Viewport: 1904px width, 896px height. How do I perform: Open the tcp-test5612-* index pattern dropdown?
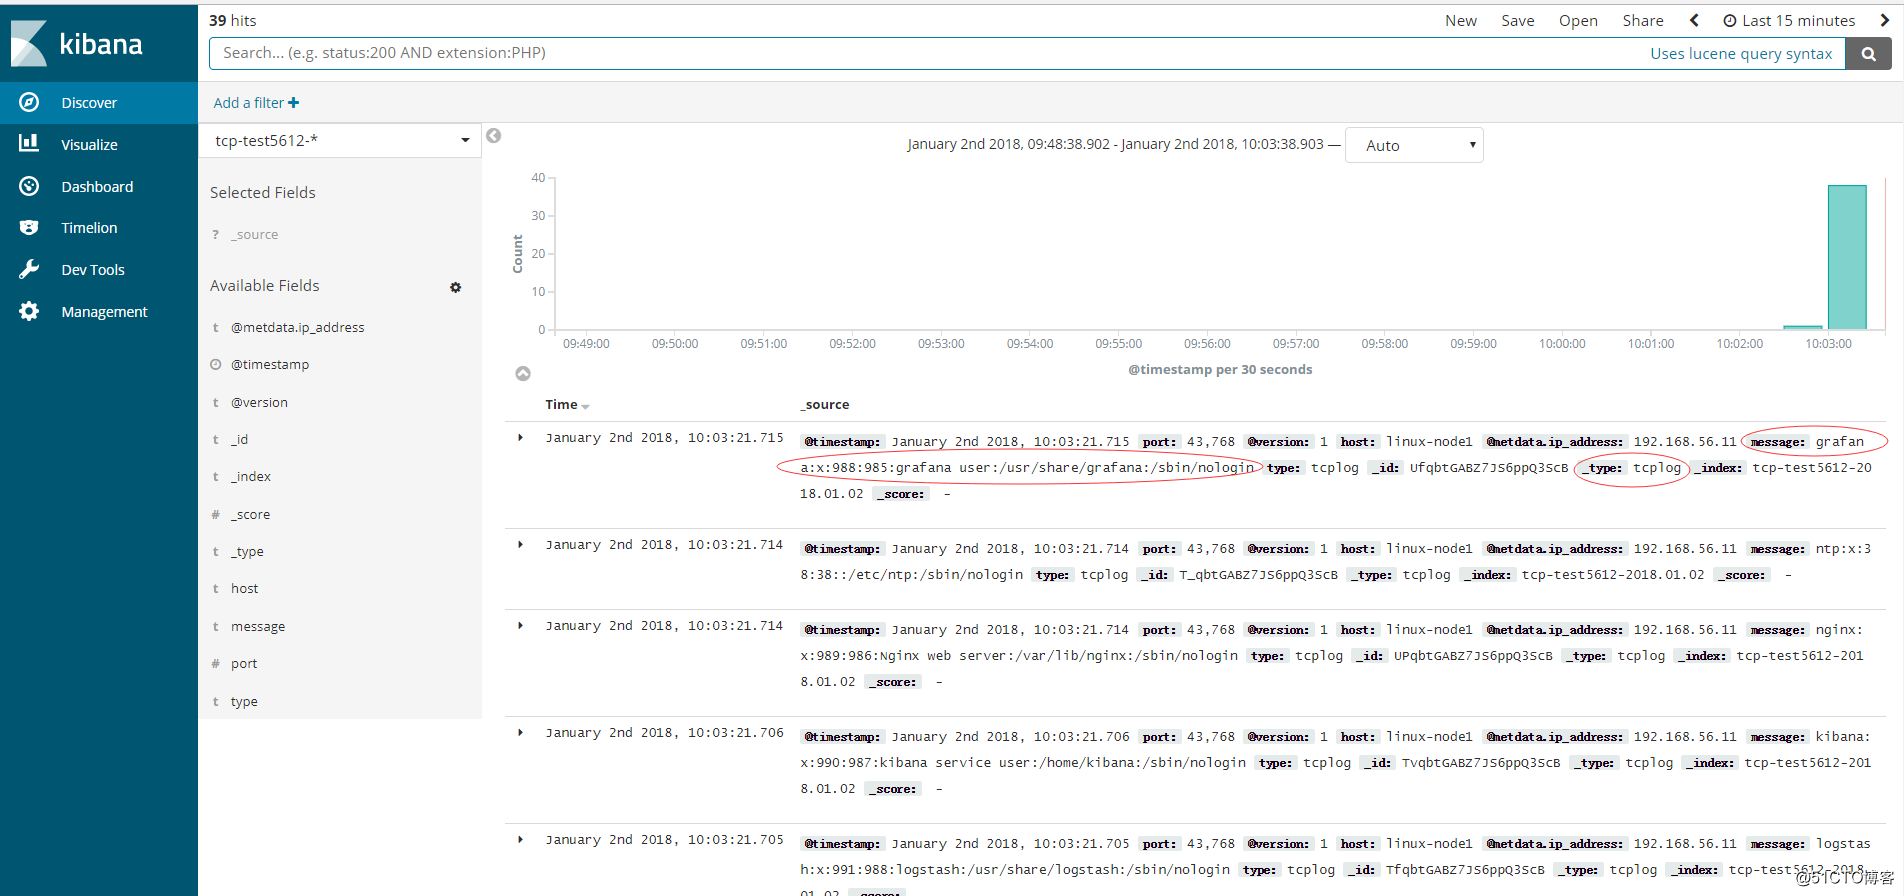point(340,141)
